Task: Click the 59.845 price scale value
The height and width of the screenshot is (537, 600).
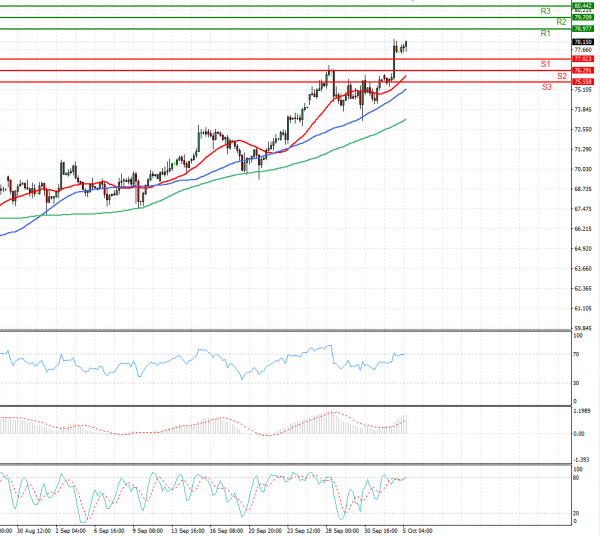Action: (x=583, y=328)
